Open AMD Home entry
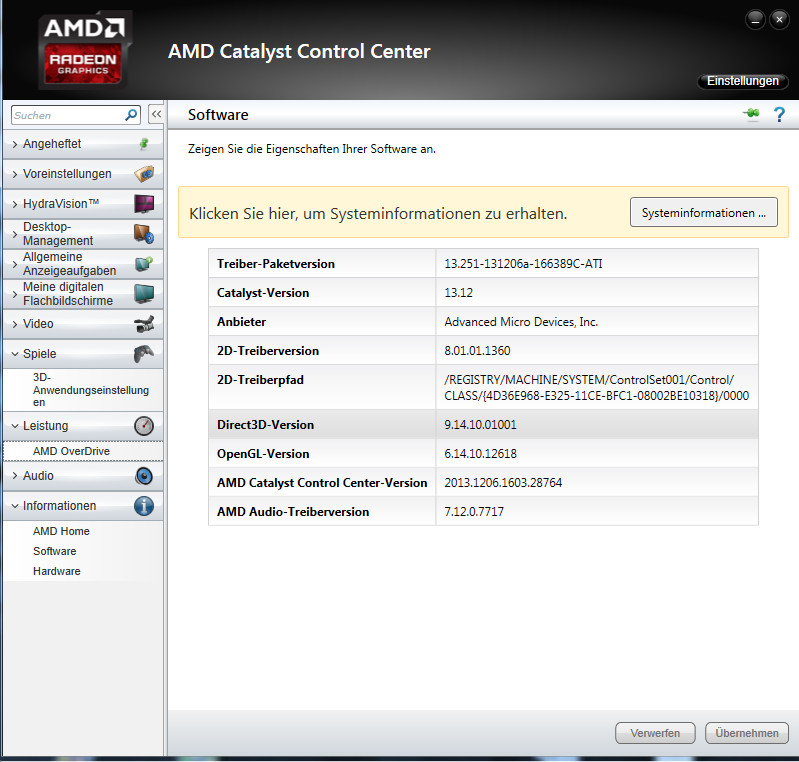The image size is (799, 762). point(61,531)
